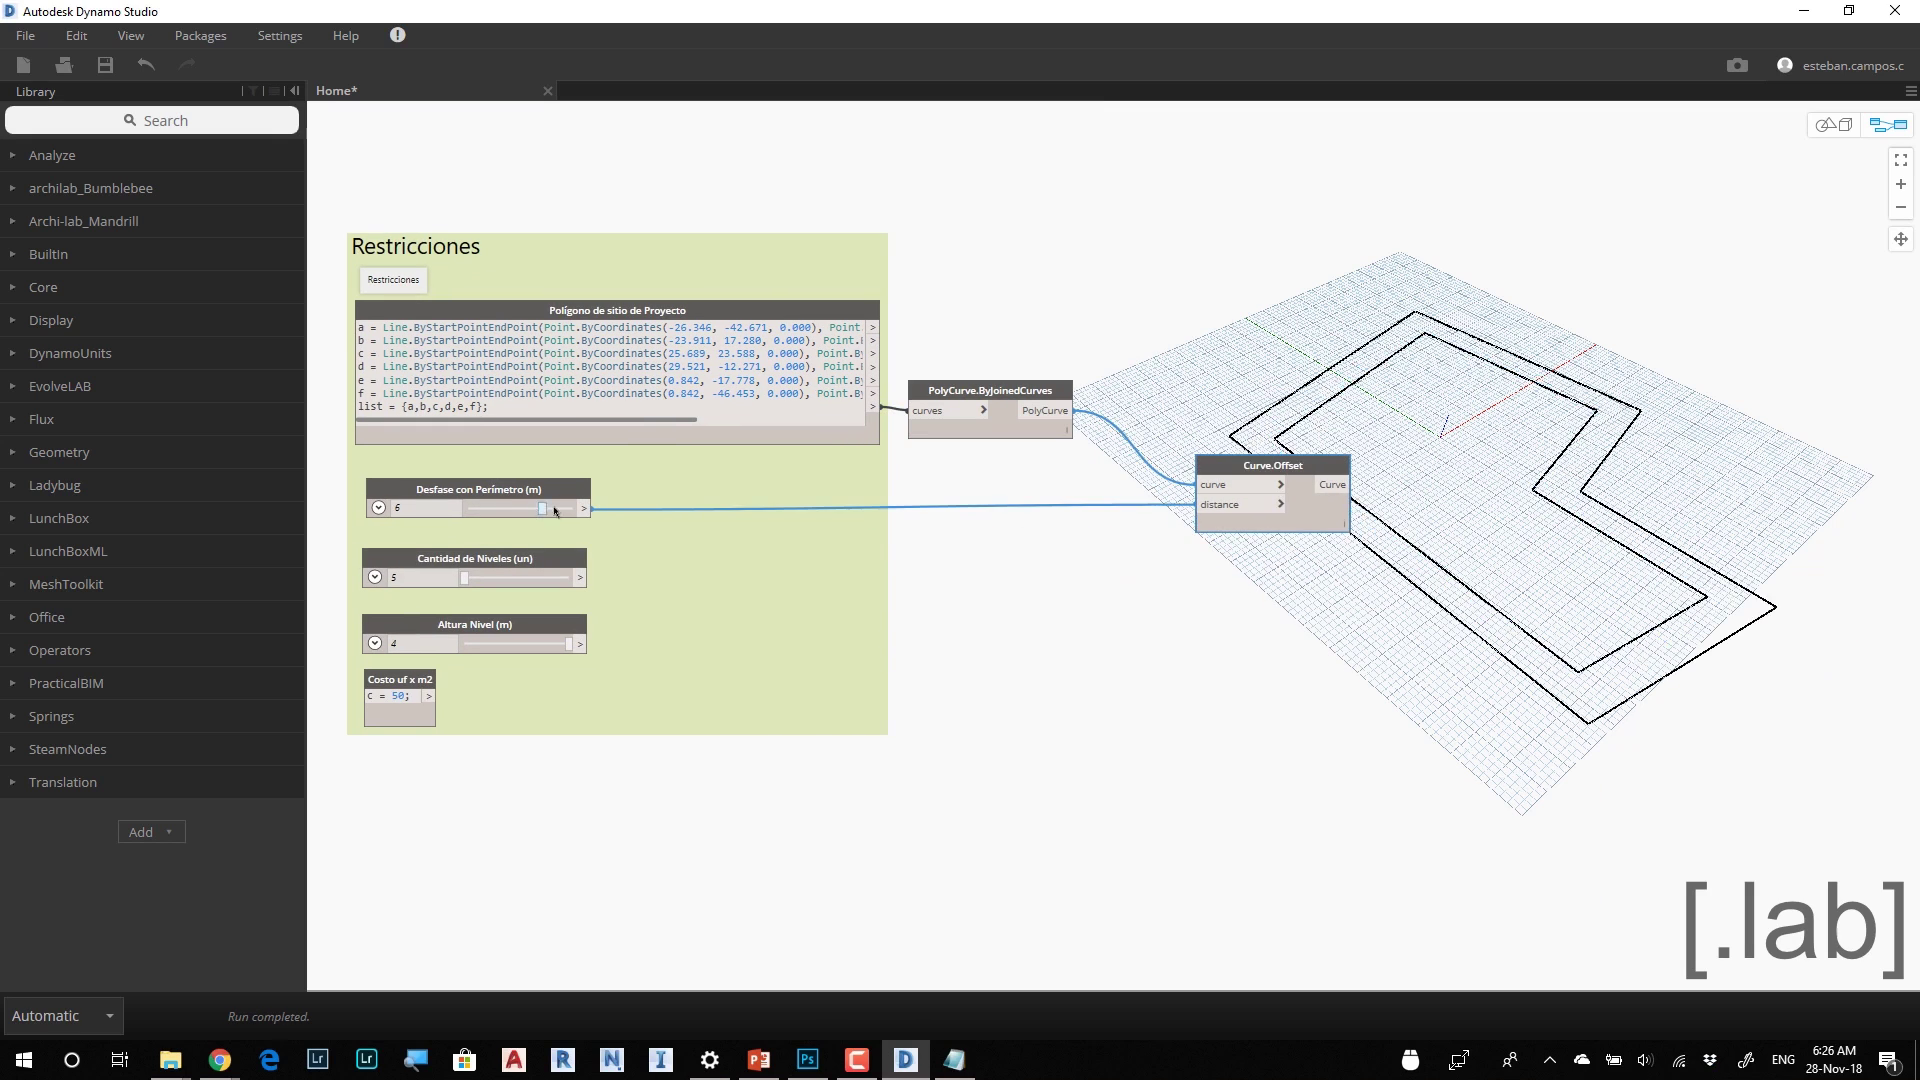Screen dimensions: 1920x1080
Task: Collapse the Library panel with arrow icon
Action: coord(295,91)
